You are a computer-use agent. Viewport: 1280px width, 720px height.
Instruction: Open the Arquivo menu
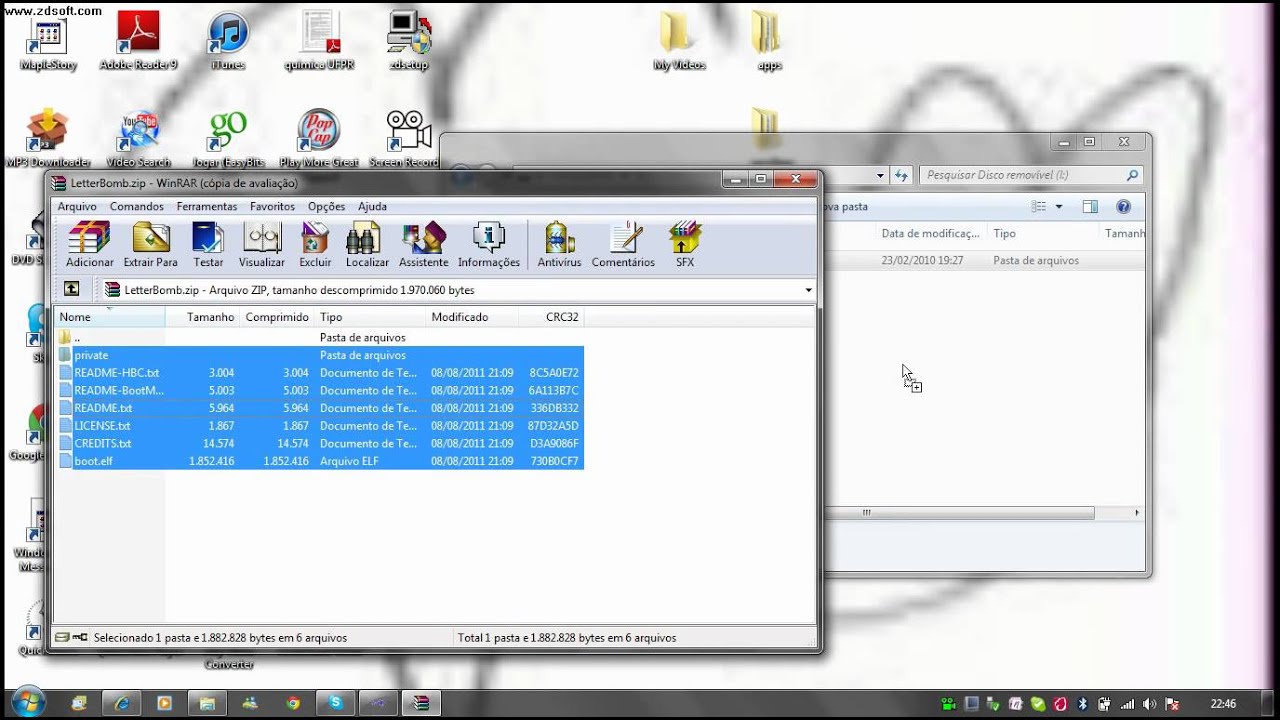pyautogui.click(x=77, y=206)
